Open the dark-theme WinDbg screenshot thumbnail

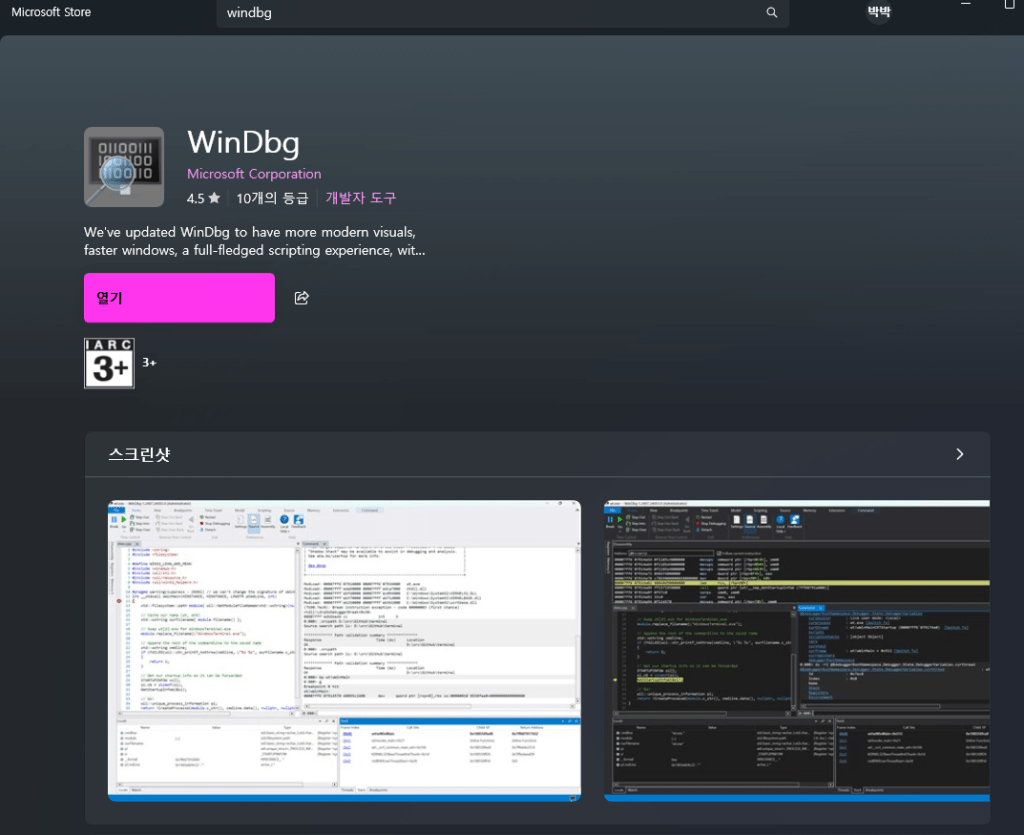[x=796, y=651]
